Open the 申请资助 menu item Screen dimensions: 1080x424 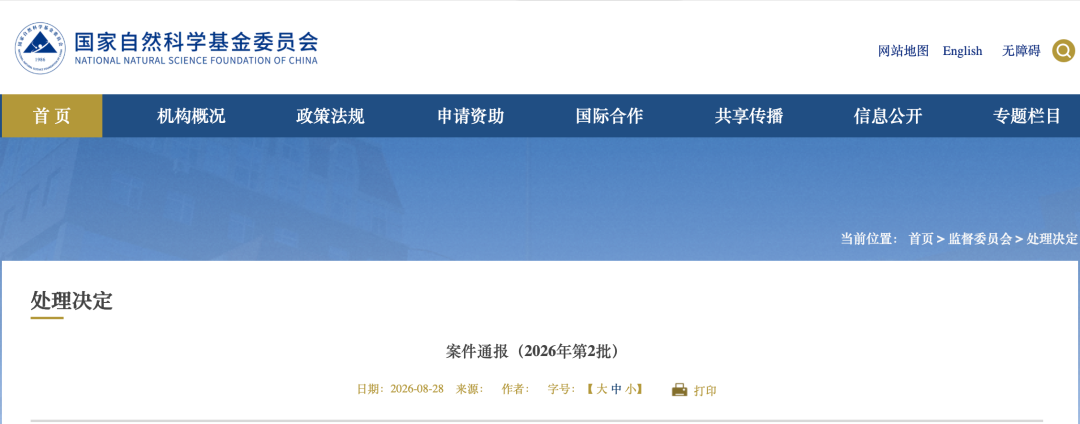470,116
